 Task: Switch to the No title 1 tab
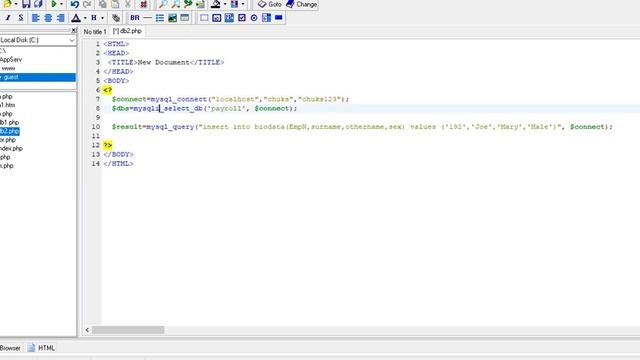pyautogui.click(x=95, y=31)
